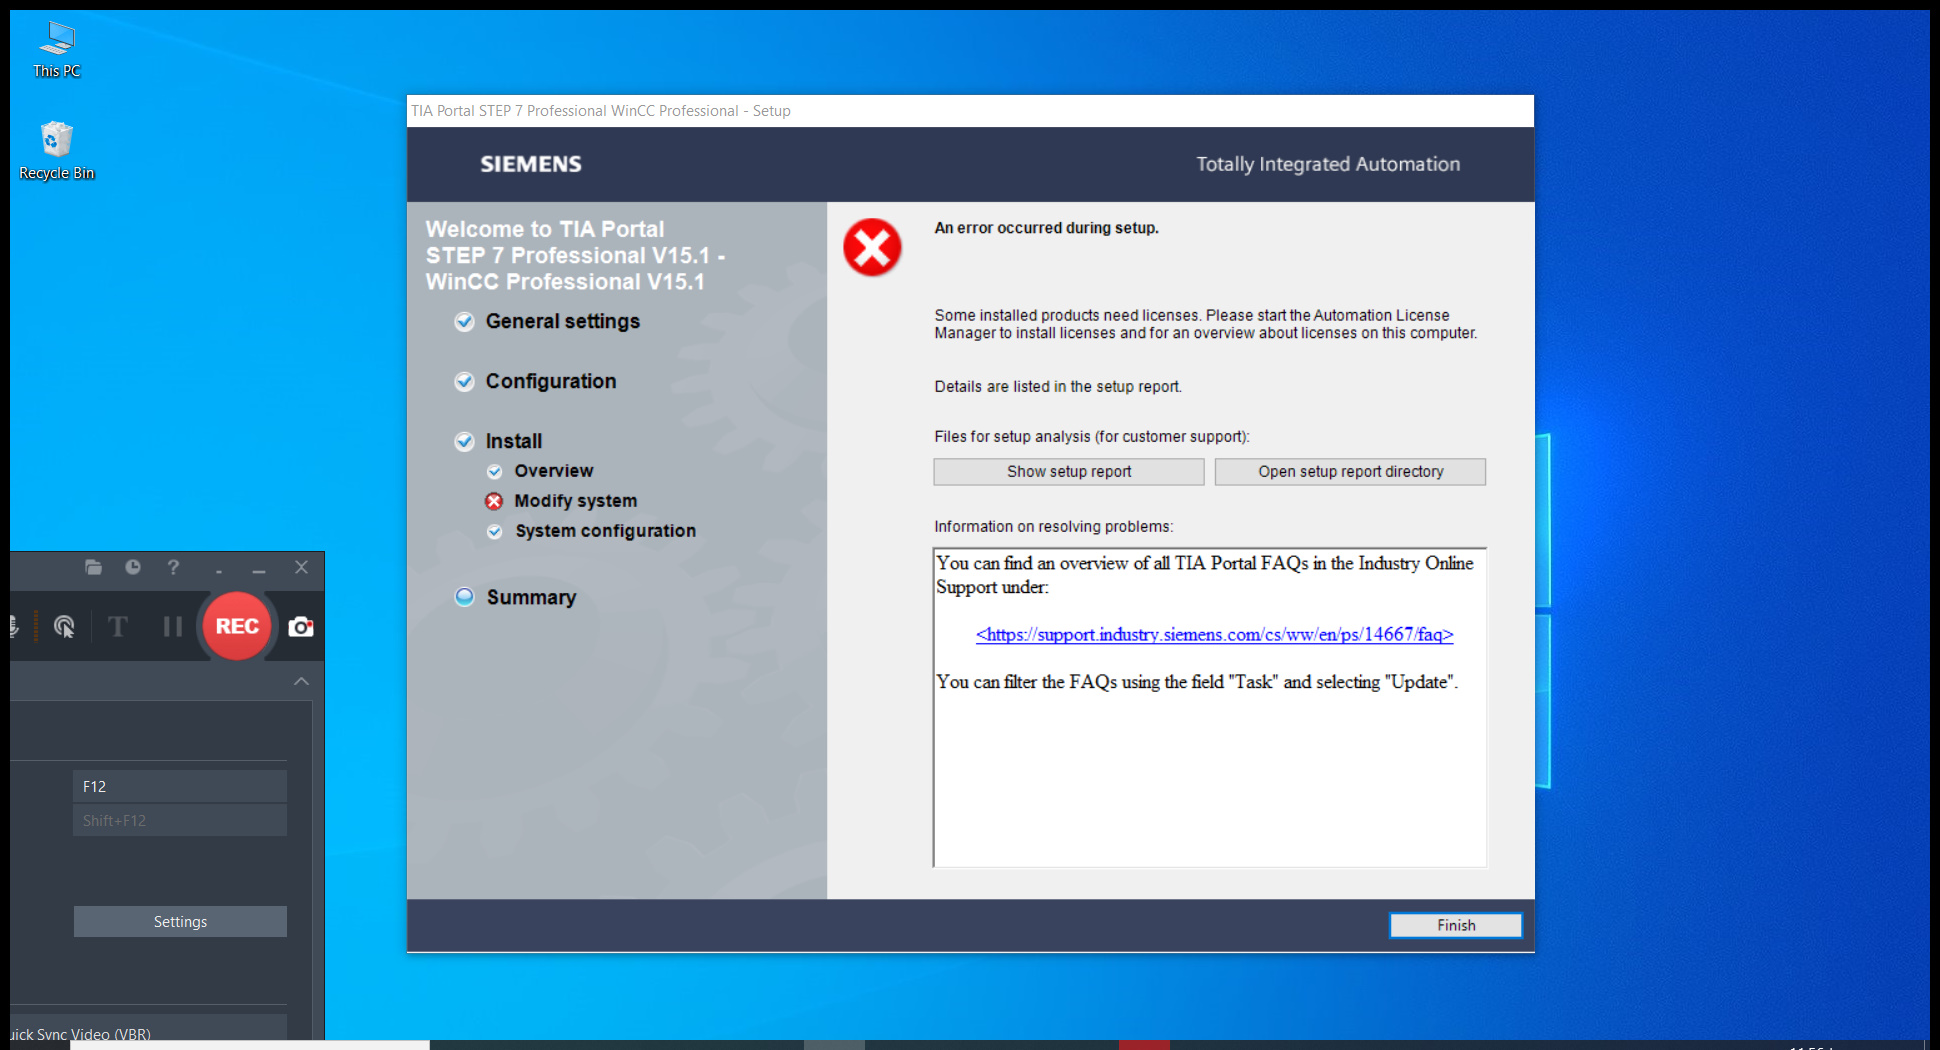The width and height of the screenshot is (1940, 1050).
Task: Click the setup window title bar text
Action: pos(601,111)
